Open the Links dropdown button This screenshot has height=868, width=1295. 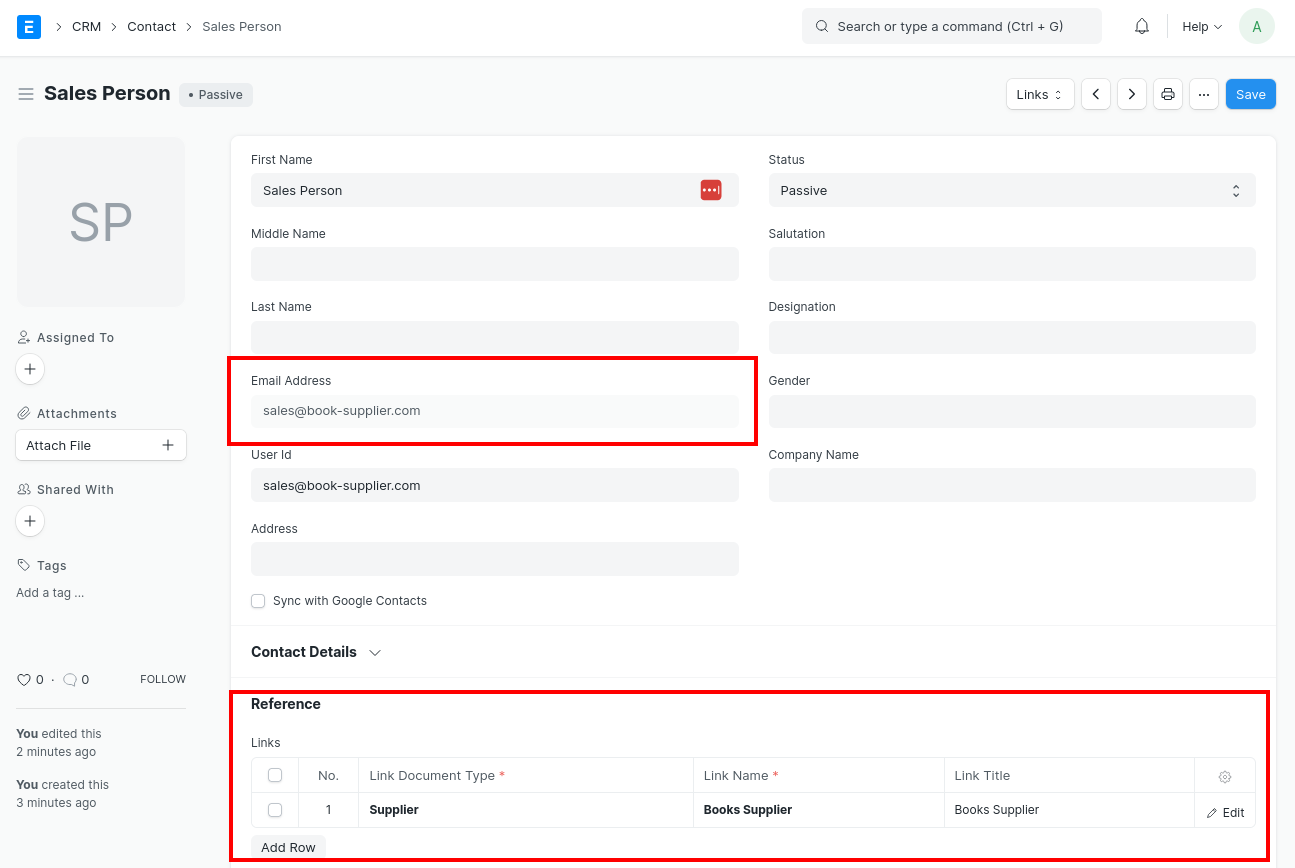tap(1039, 94)
